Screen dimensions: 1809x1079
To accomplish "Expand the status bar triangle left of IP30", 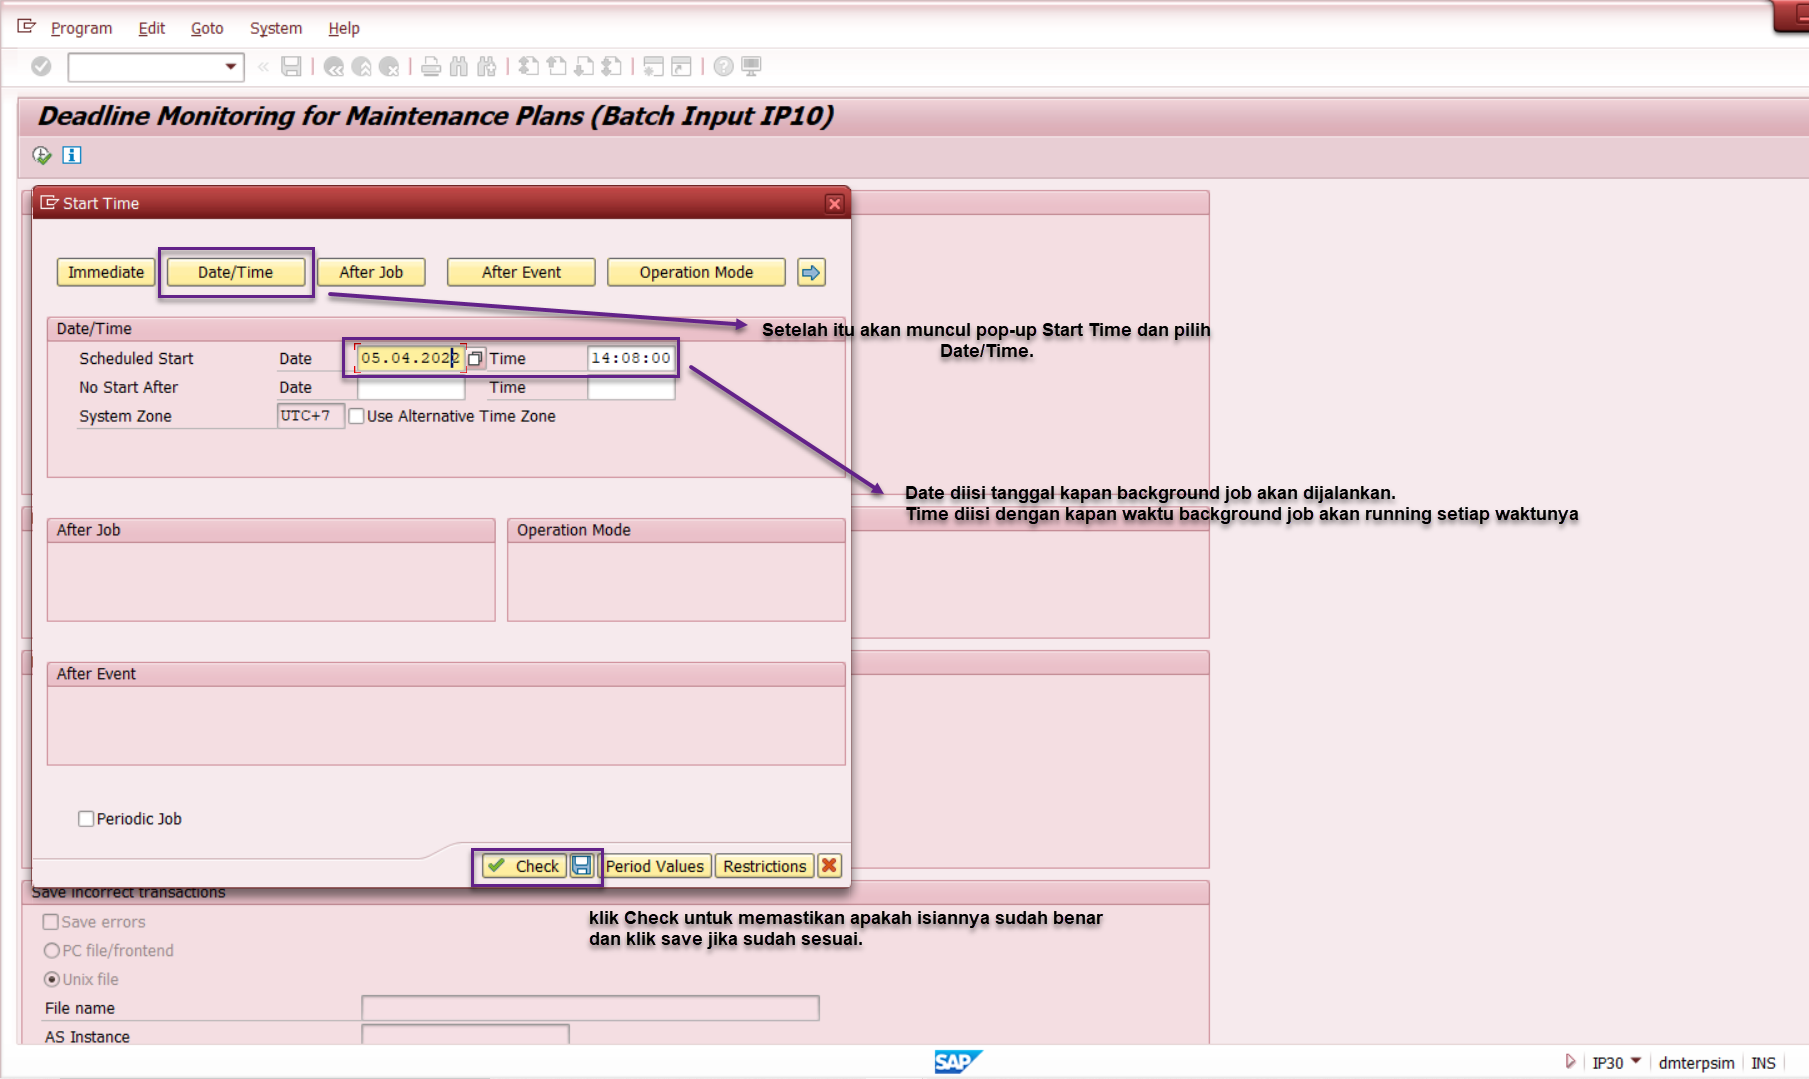I will [x=1570, y=1062].
